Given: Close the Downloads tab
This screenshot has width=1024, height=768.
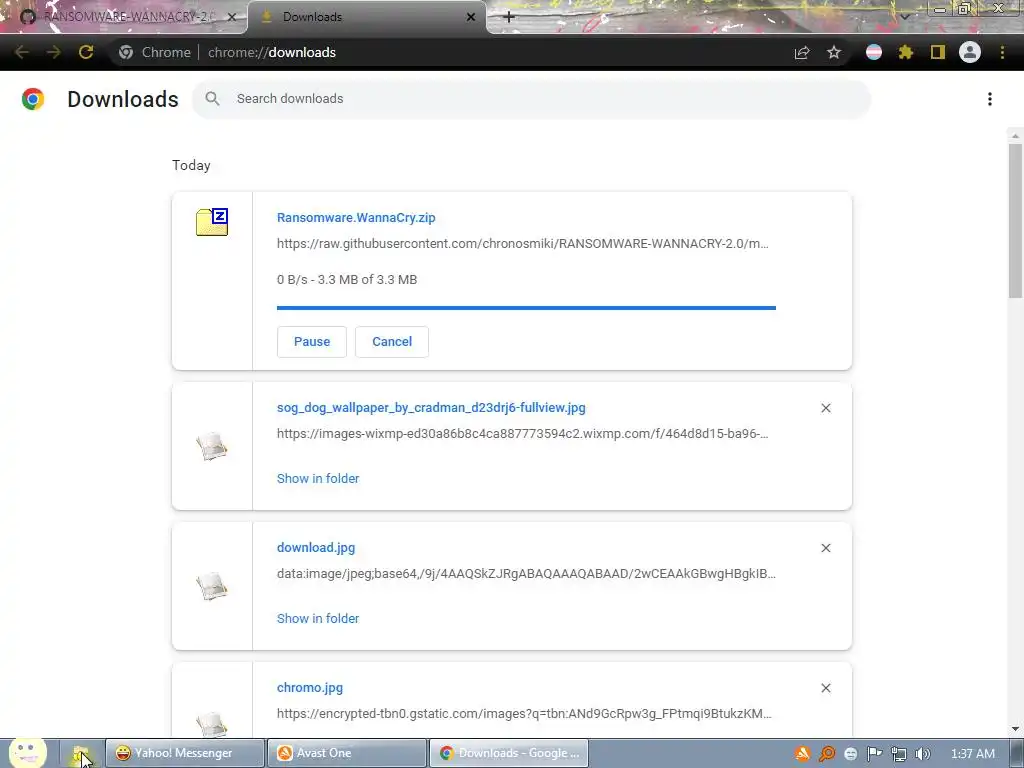Looking at the screenshot, I should [471, 17].
